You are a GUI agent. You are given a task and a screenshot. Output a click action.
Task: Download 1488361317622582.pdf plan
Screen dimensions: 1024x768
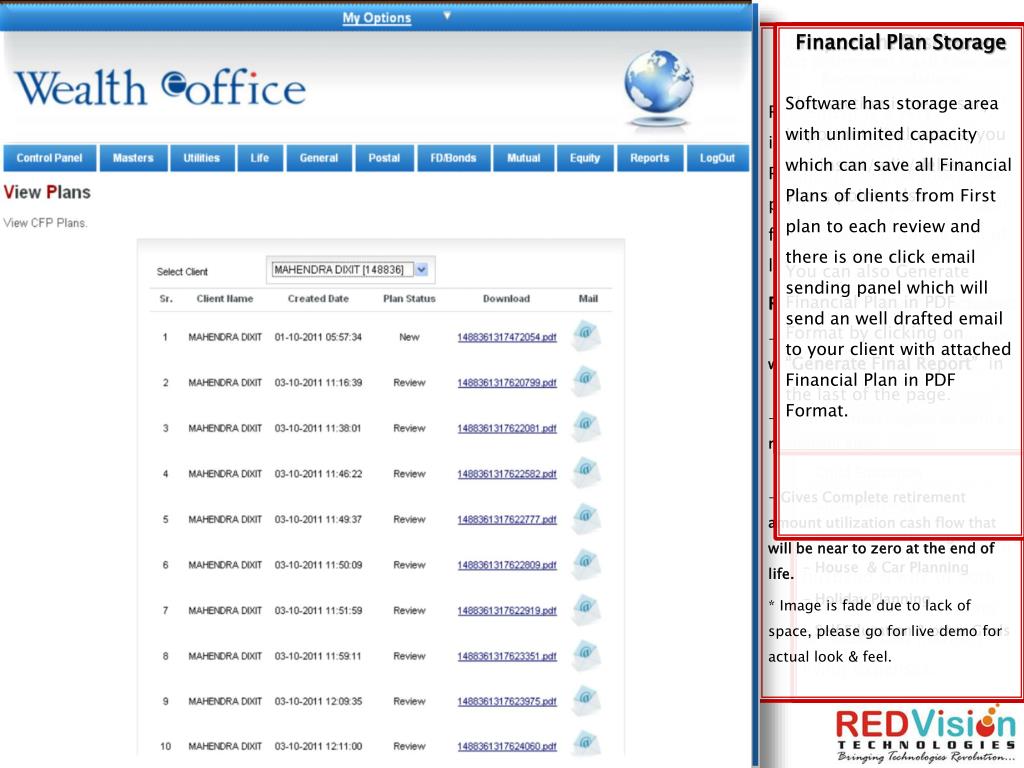(507, 474)
